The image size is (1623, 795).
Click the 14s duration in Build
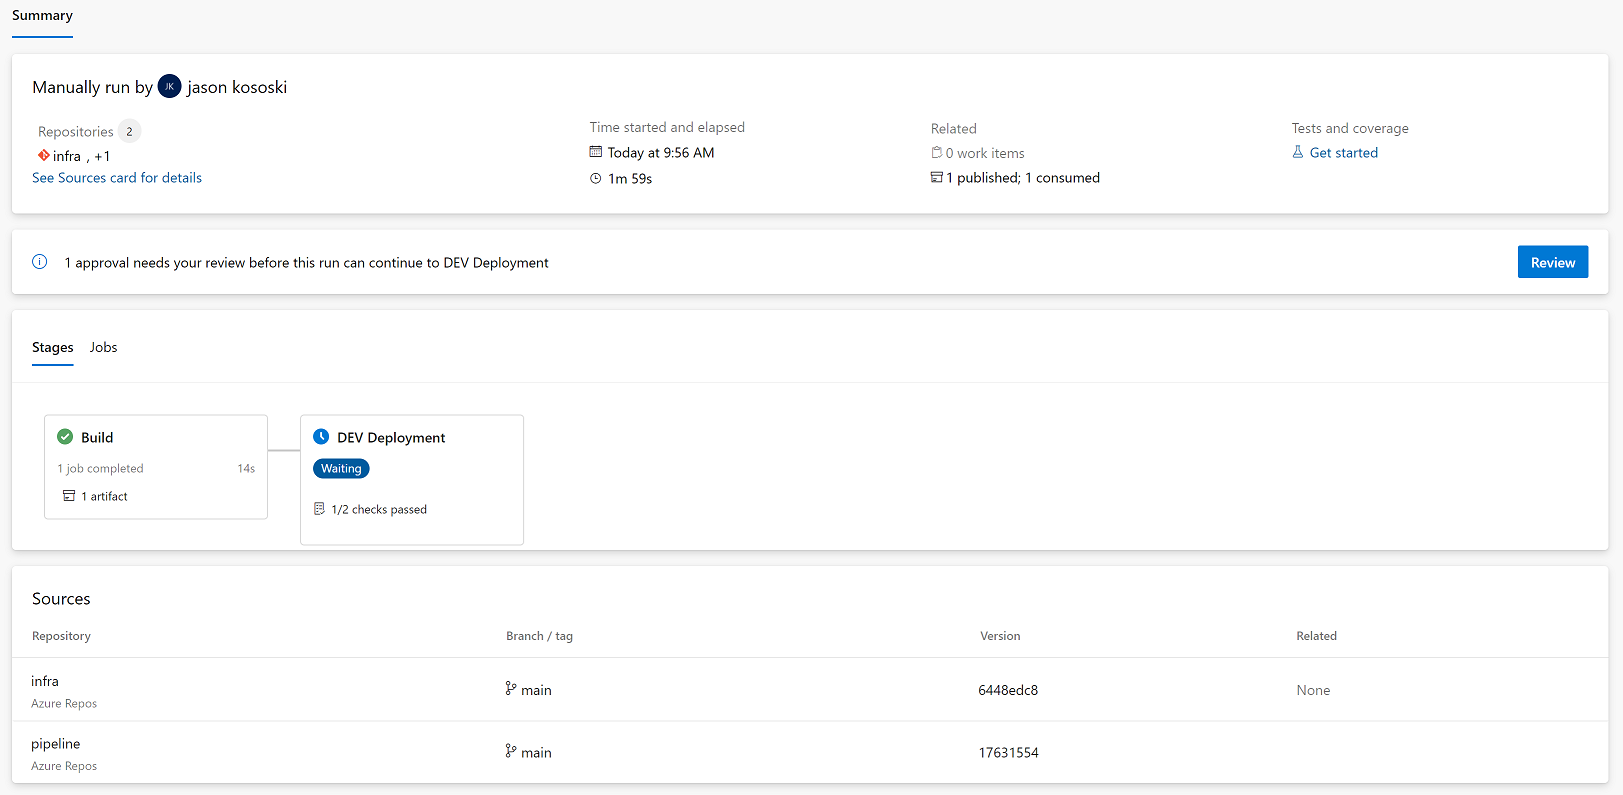point(246,468)
